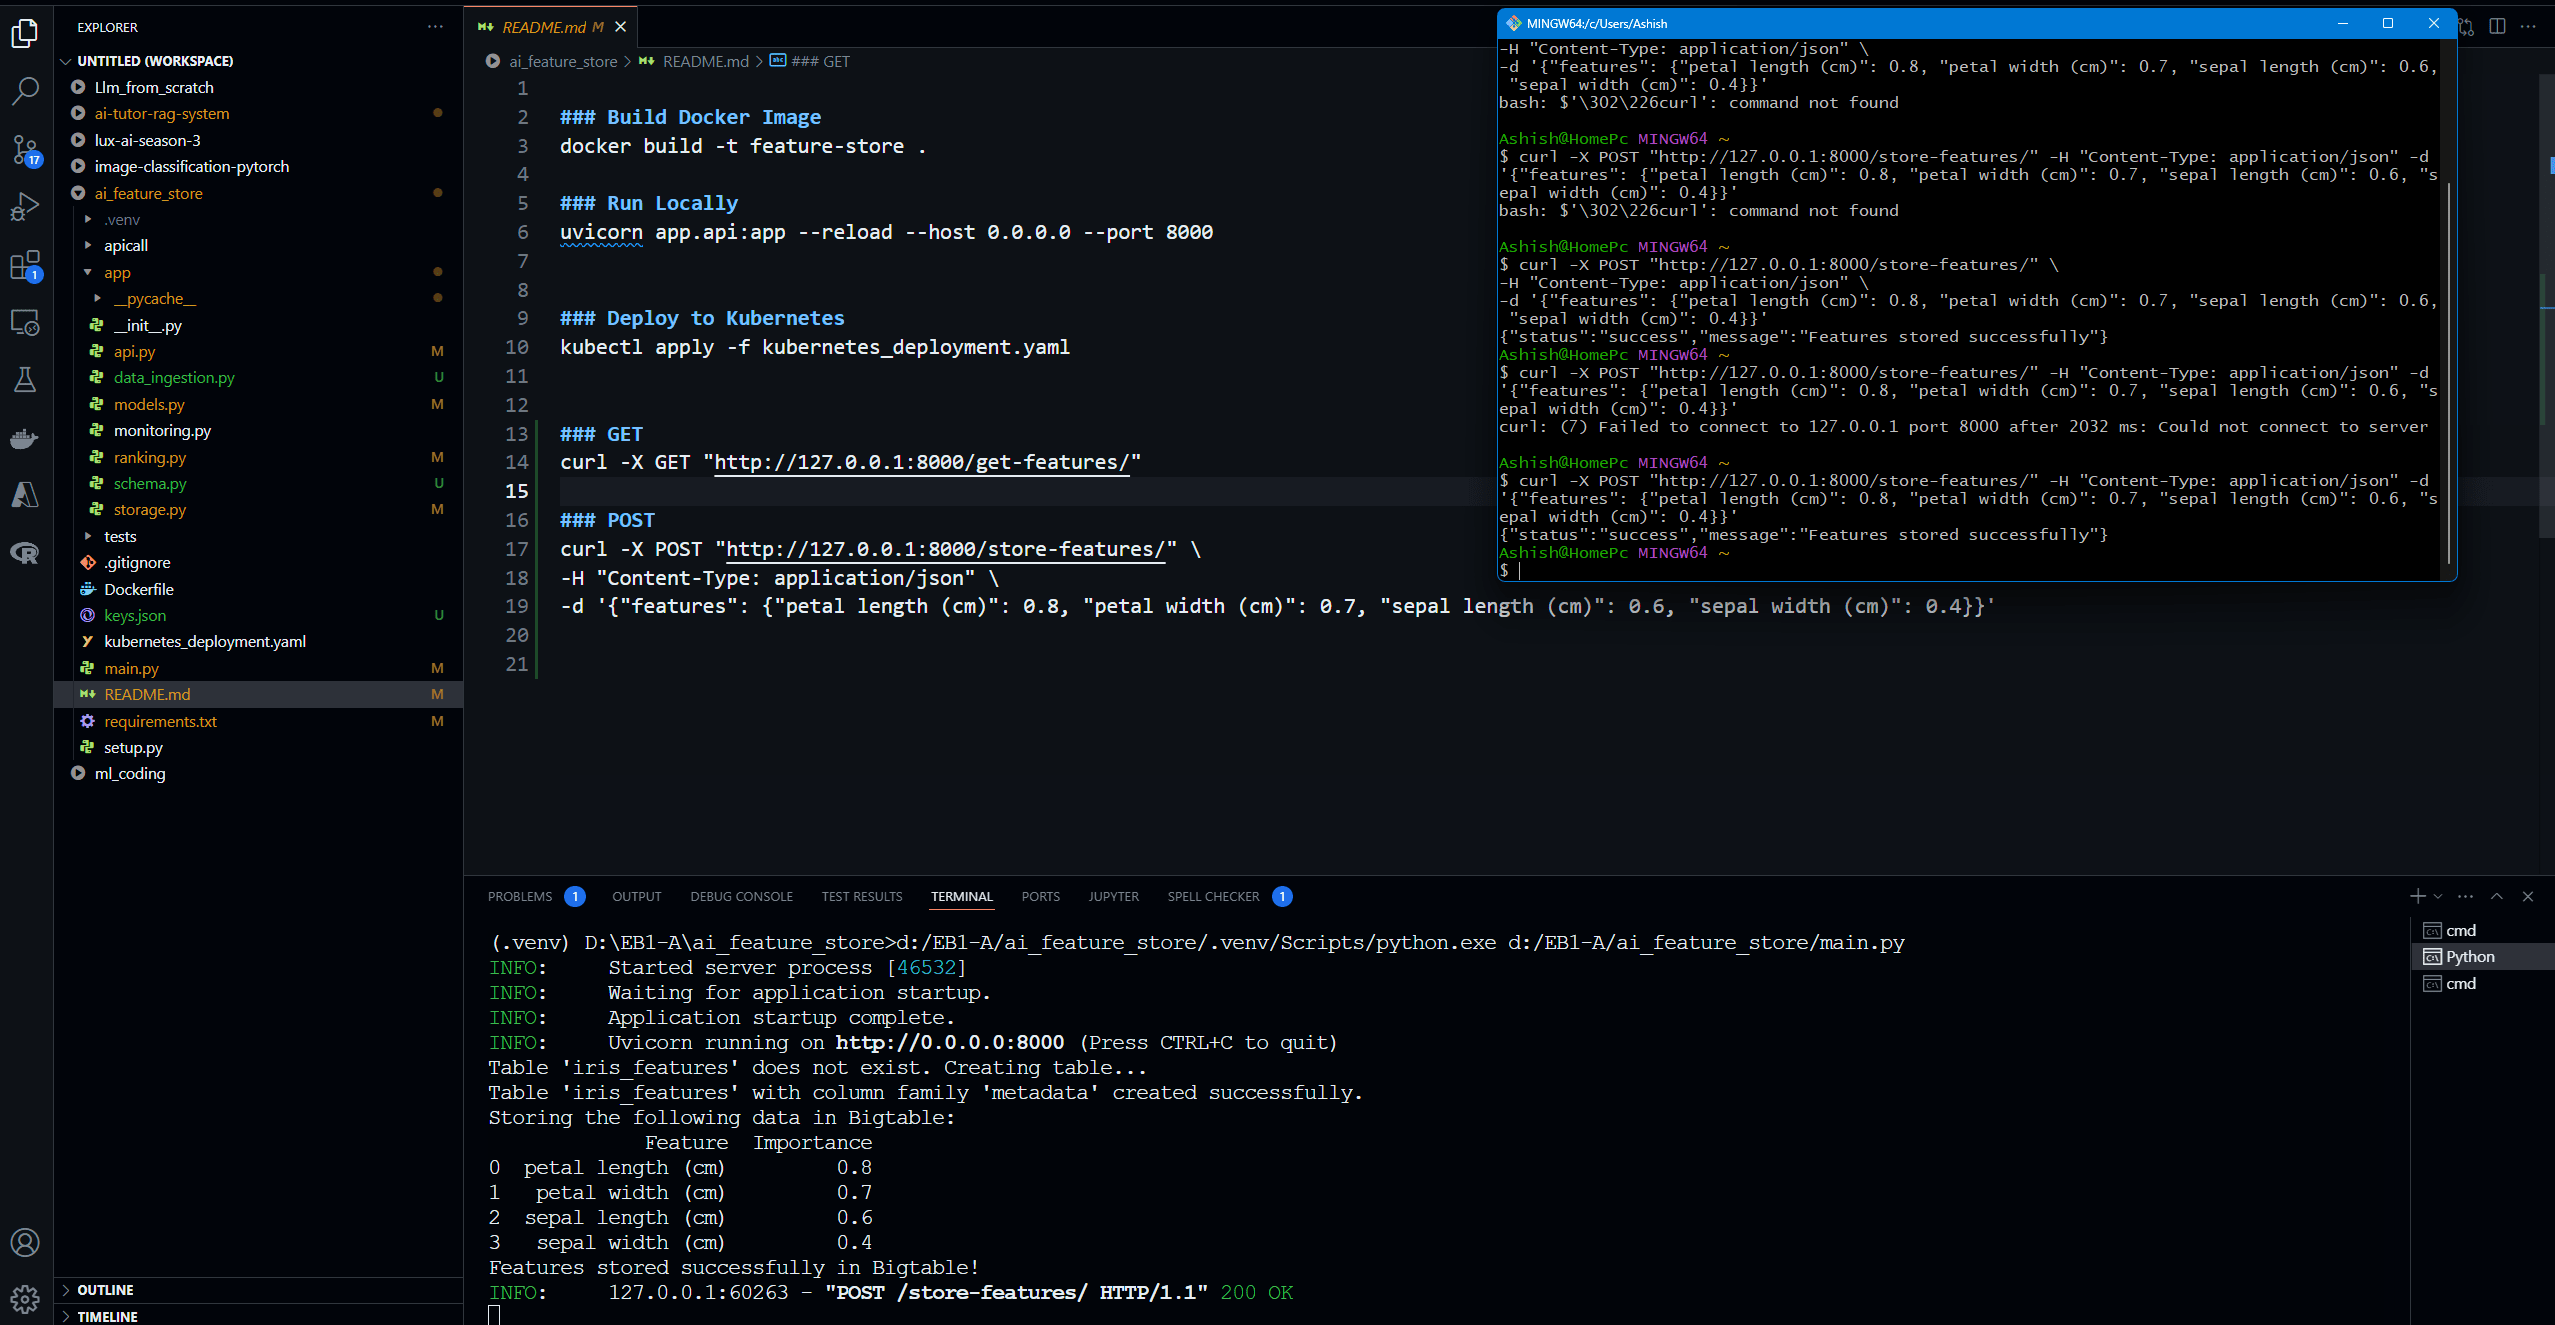This screenshot has width=2555, height=1325.
Task: Maximize the terminal panel size
Action: (x=2497, y=896)
